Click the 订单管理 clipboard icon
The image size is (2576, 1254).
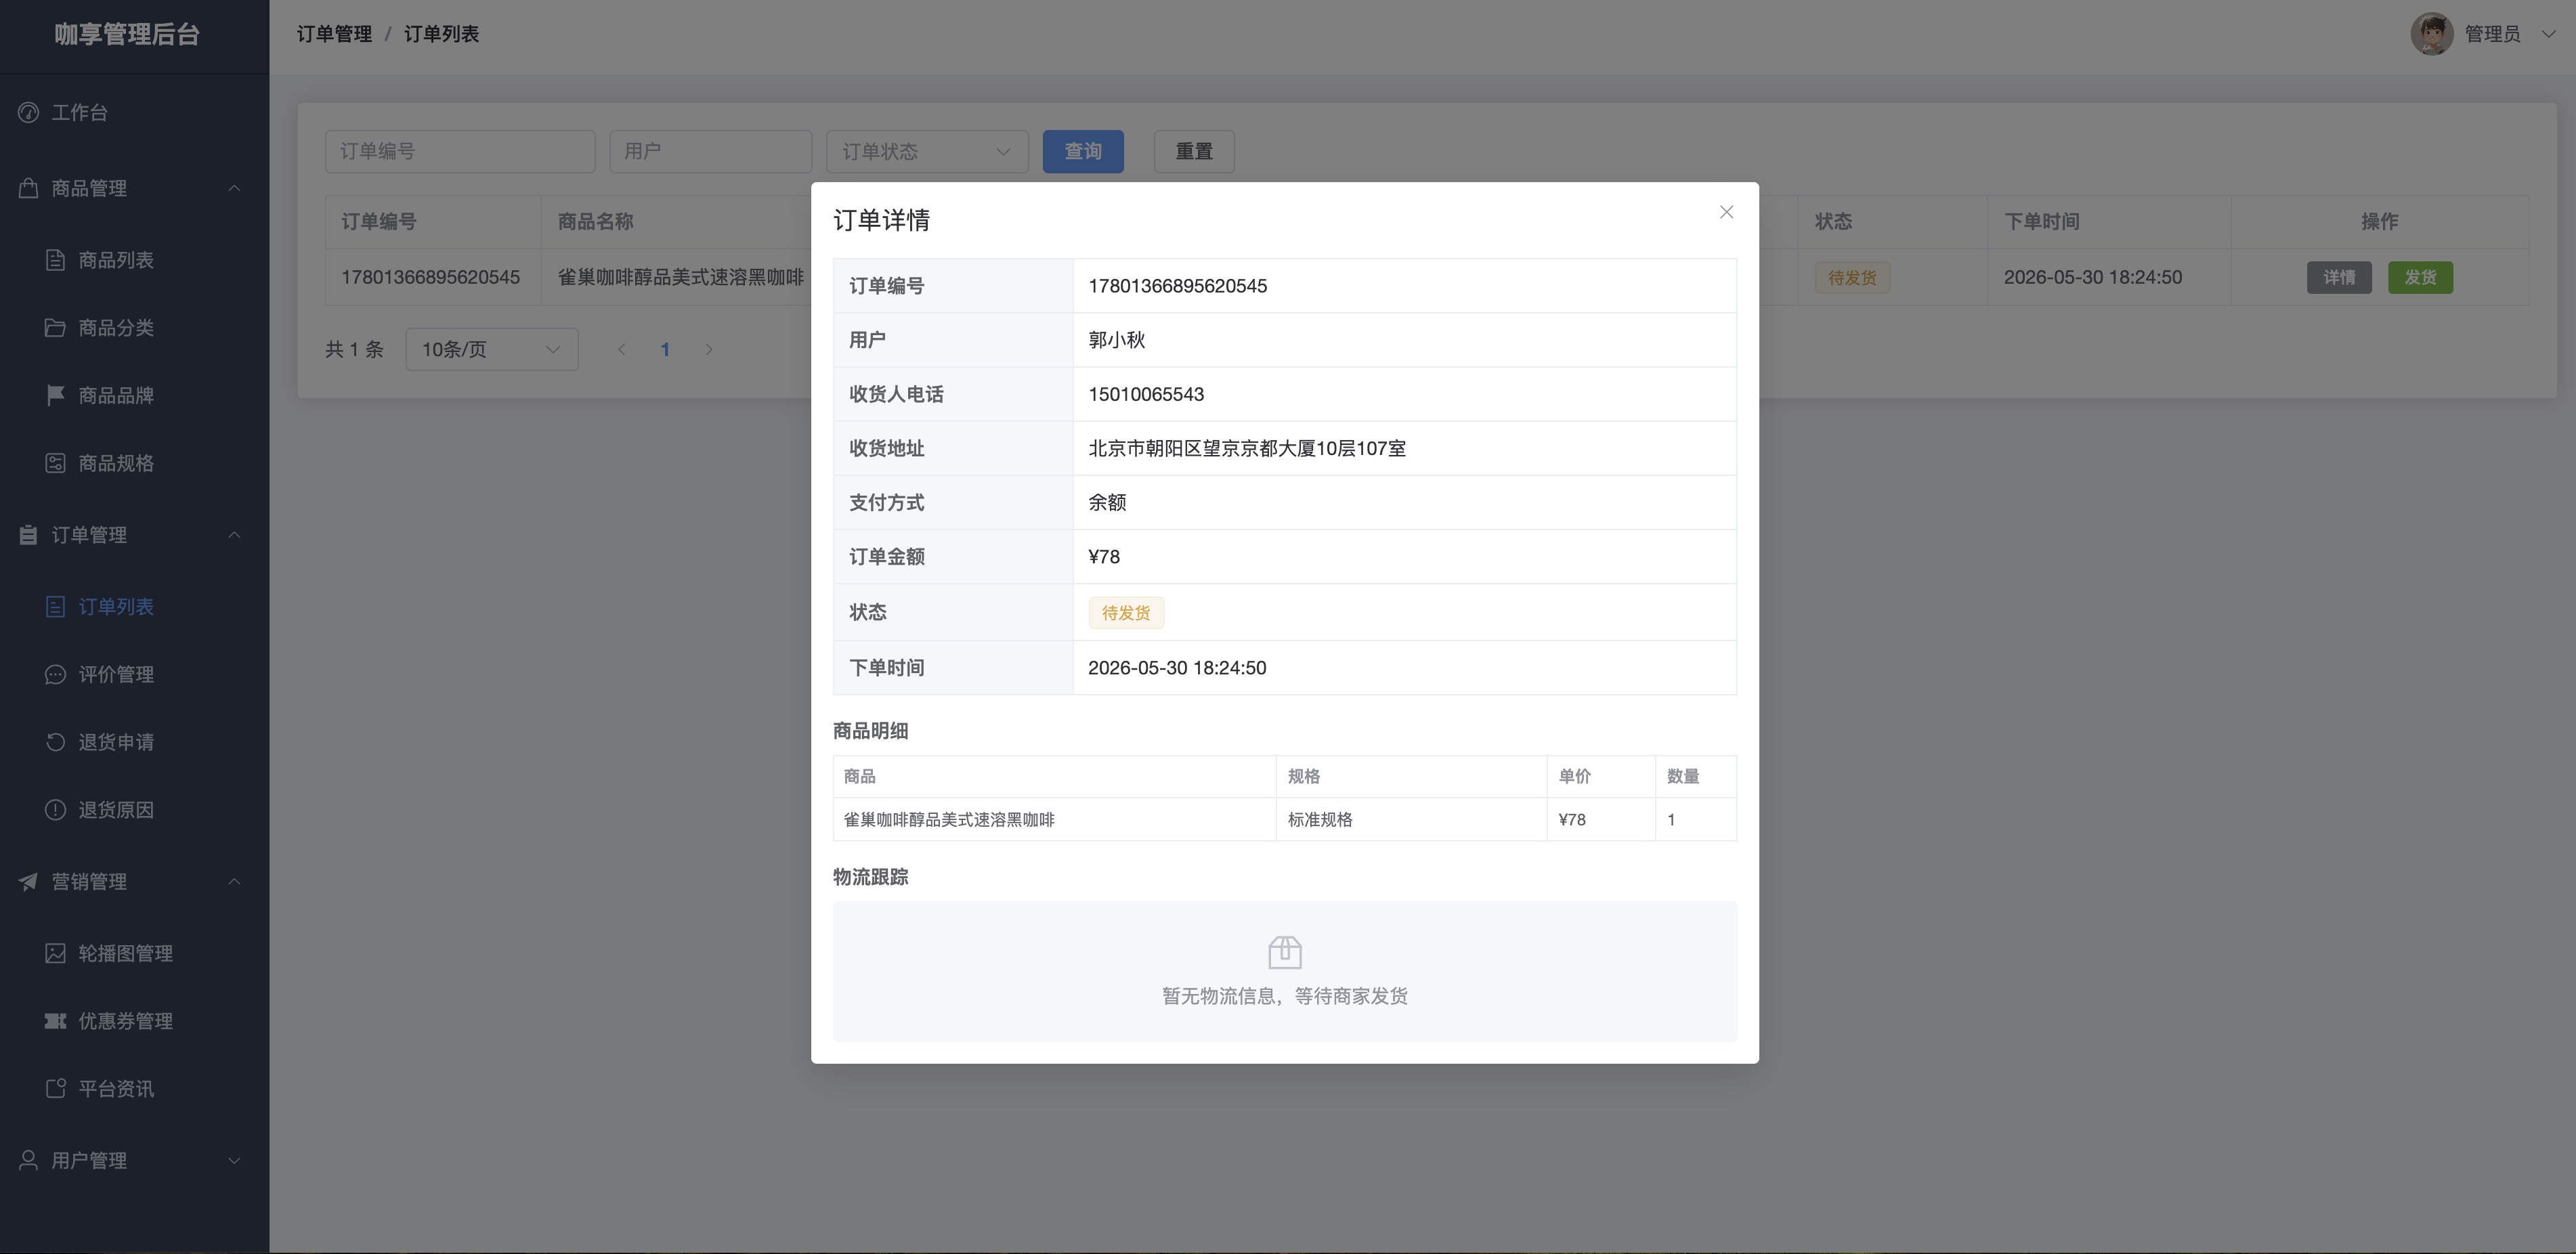pyautogui.click(x=29, y=535)
